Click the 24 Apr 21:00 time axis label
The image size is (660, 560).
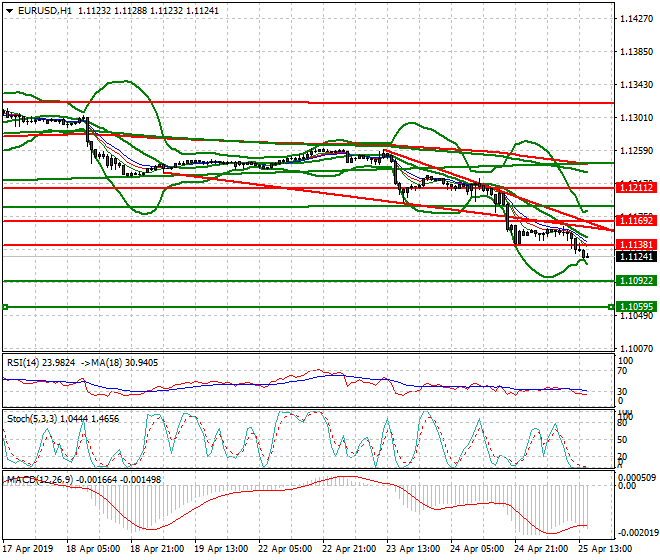(x=541, y=549)
